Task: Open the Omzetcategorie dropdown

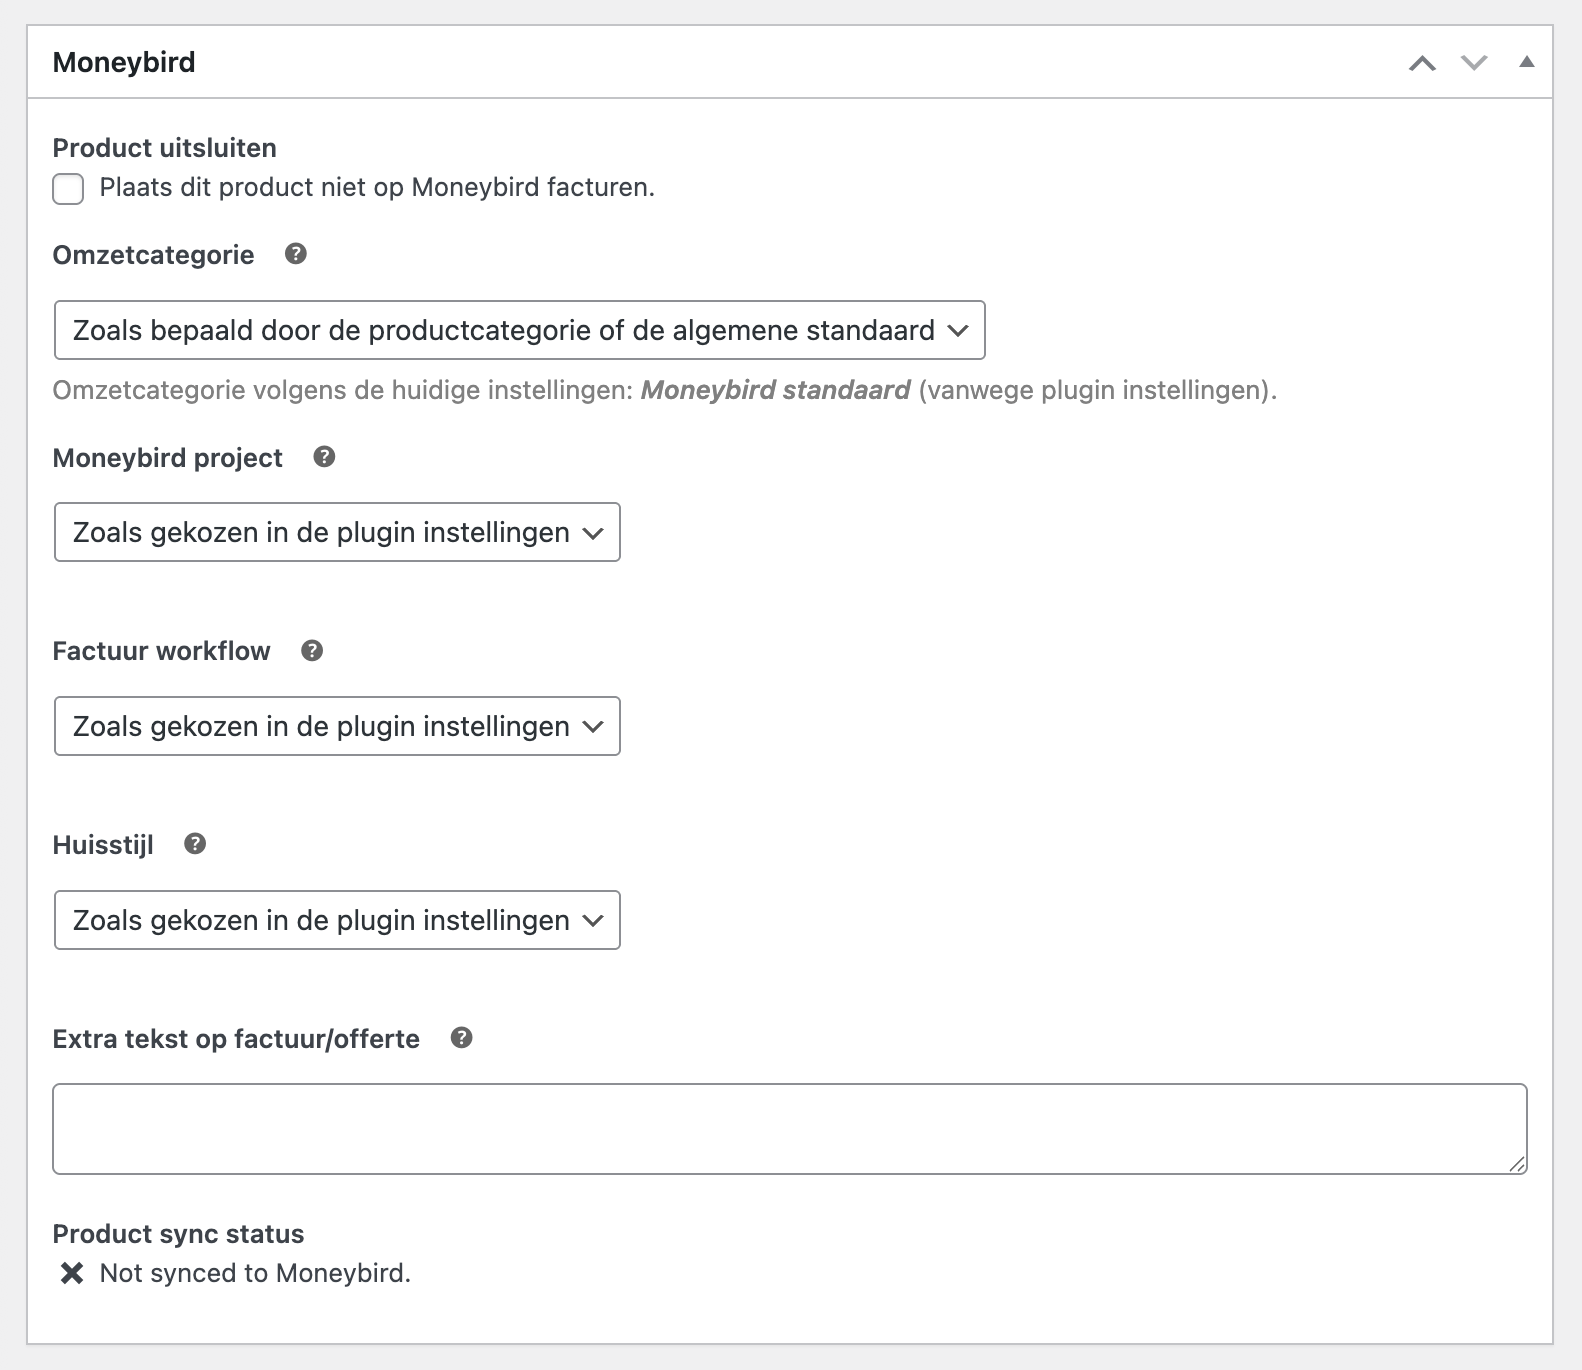Action: [x=519, y=330]
